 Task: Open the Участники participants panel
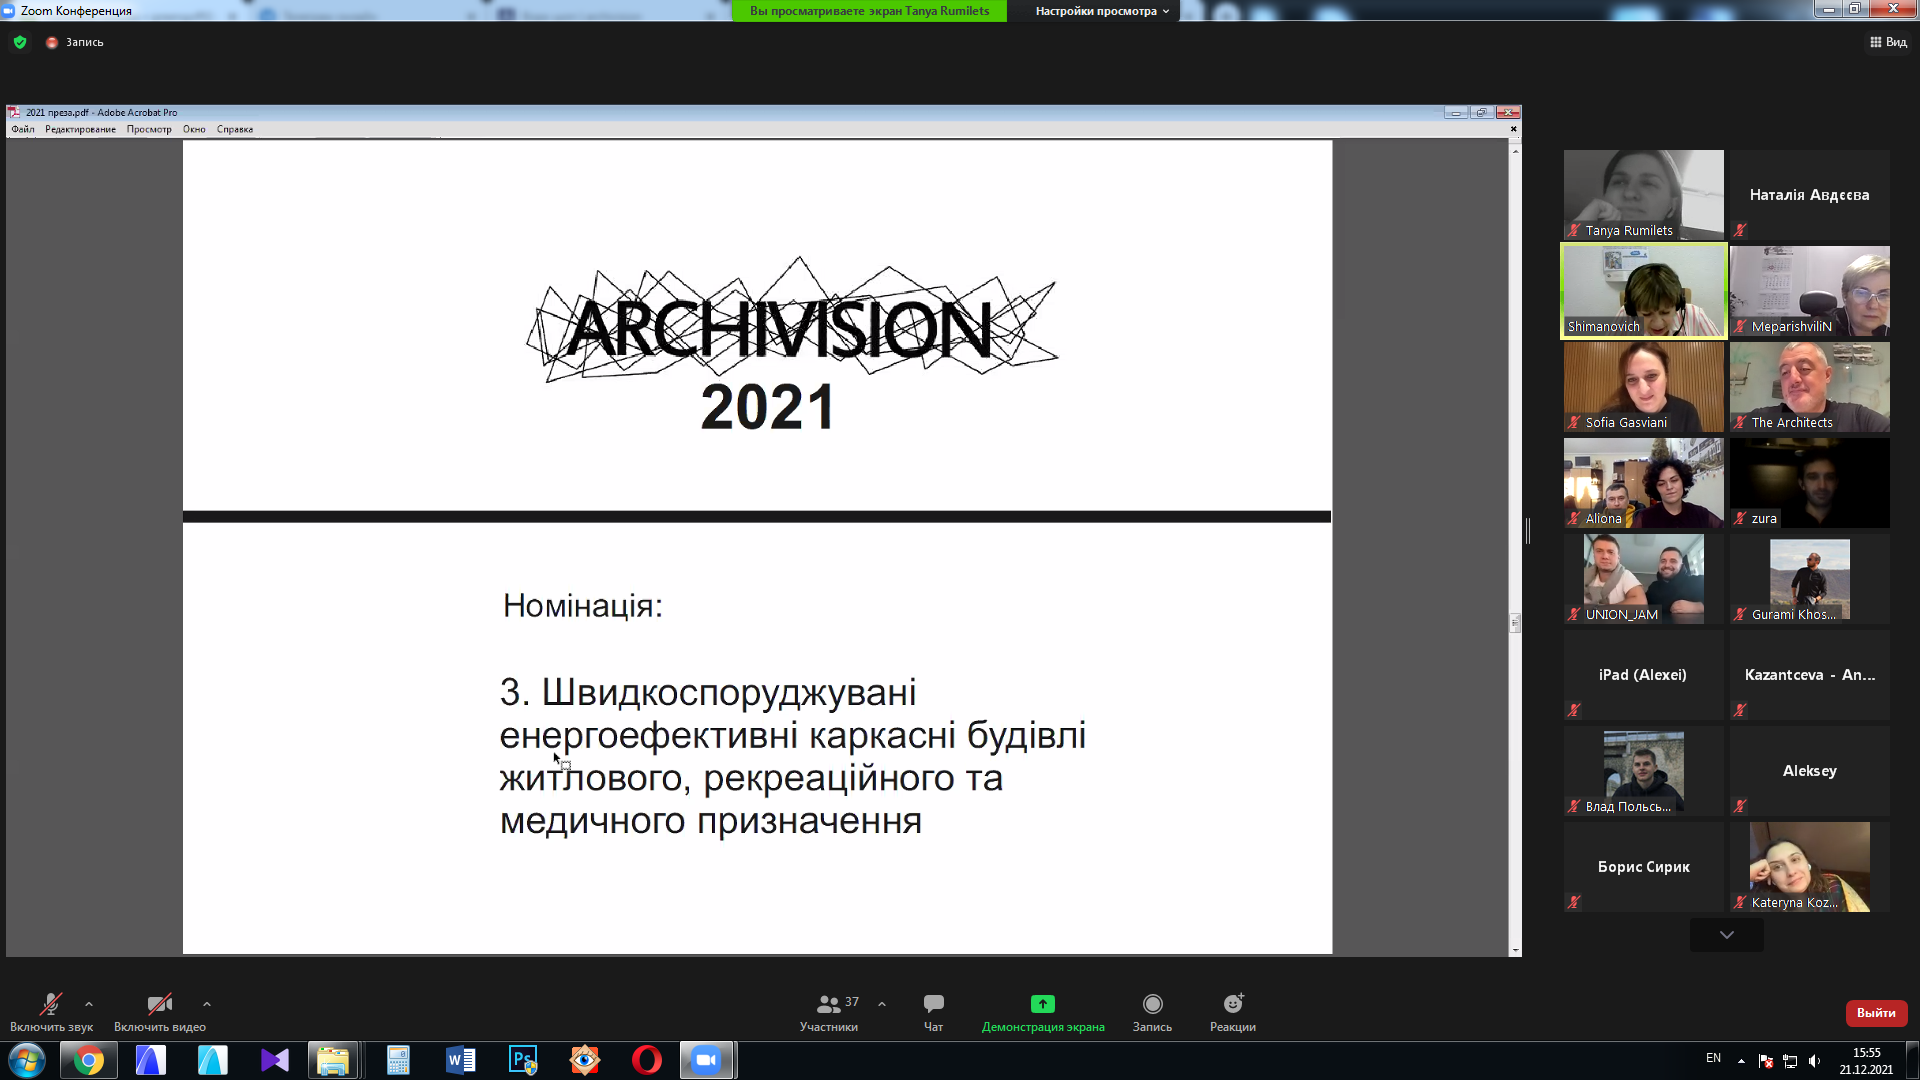pos(829,1012)
